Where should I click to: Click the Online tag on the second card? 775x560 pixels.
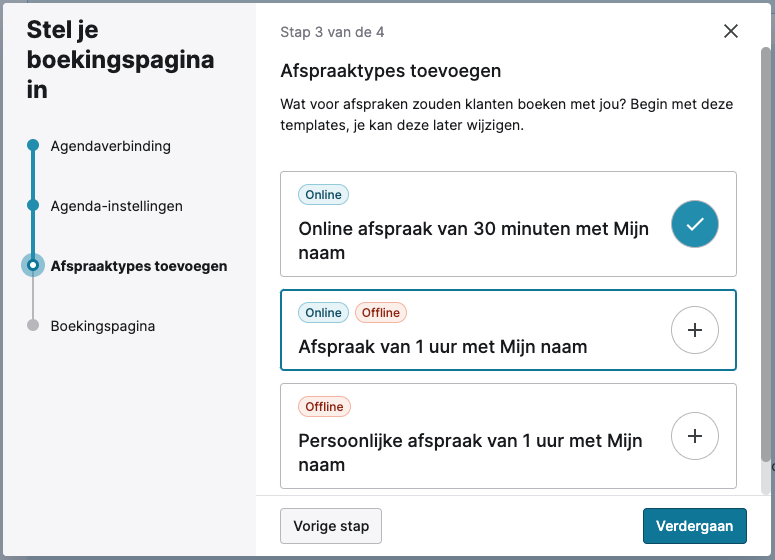323,313
